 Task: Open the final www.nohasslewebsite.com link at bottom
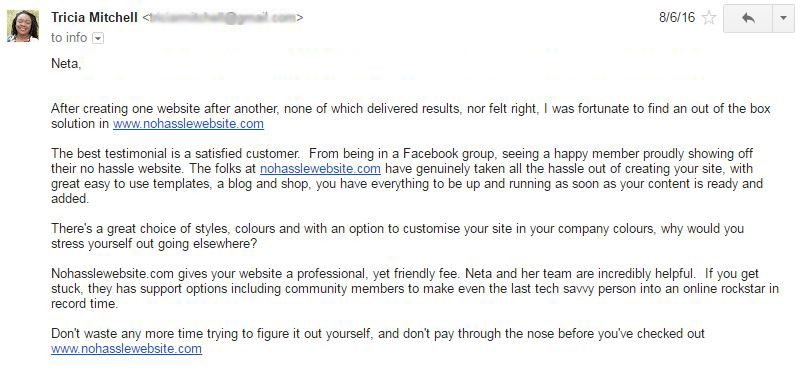[x=126, y=349]
